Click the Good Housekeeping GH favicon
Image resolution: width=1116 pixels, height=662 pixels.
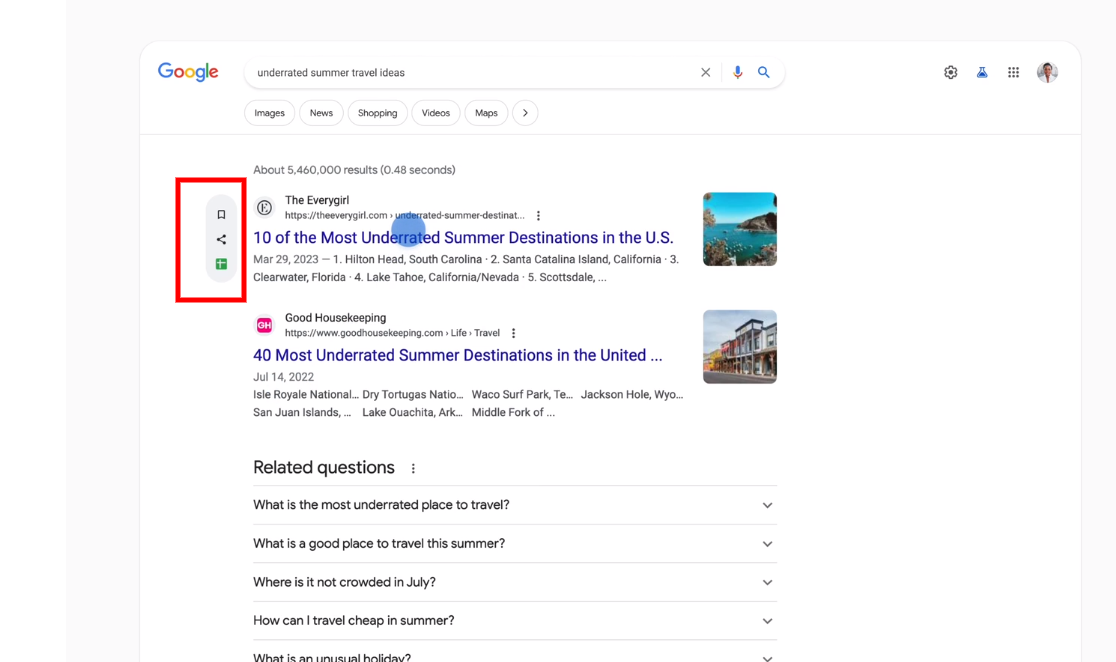click(x=264, y=325)
